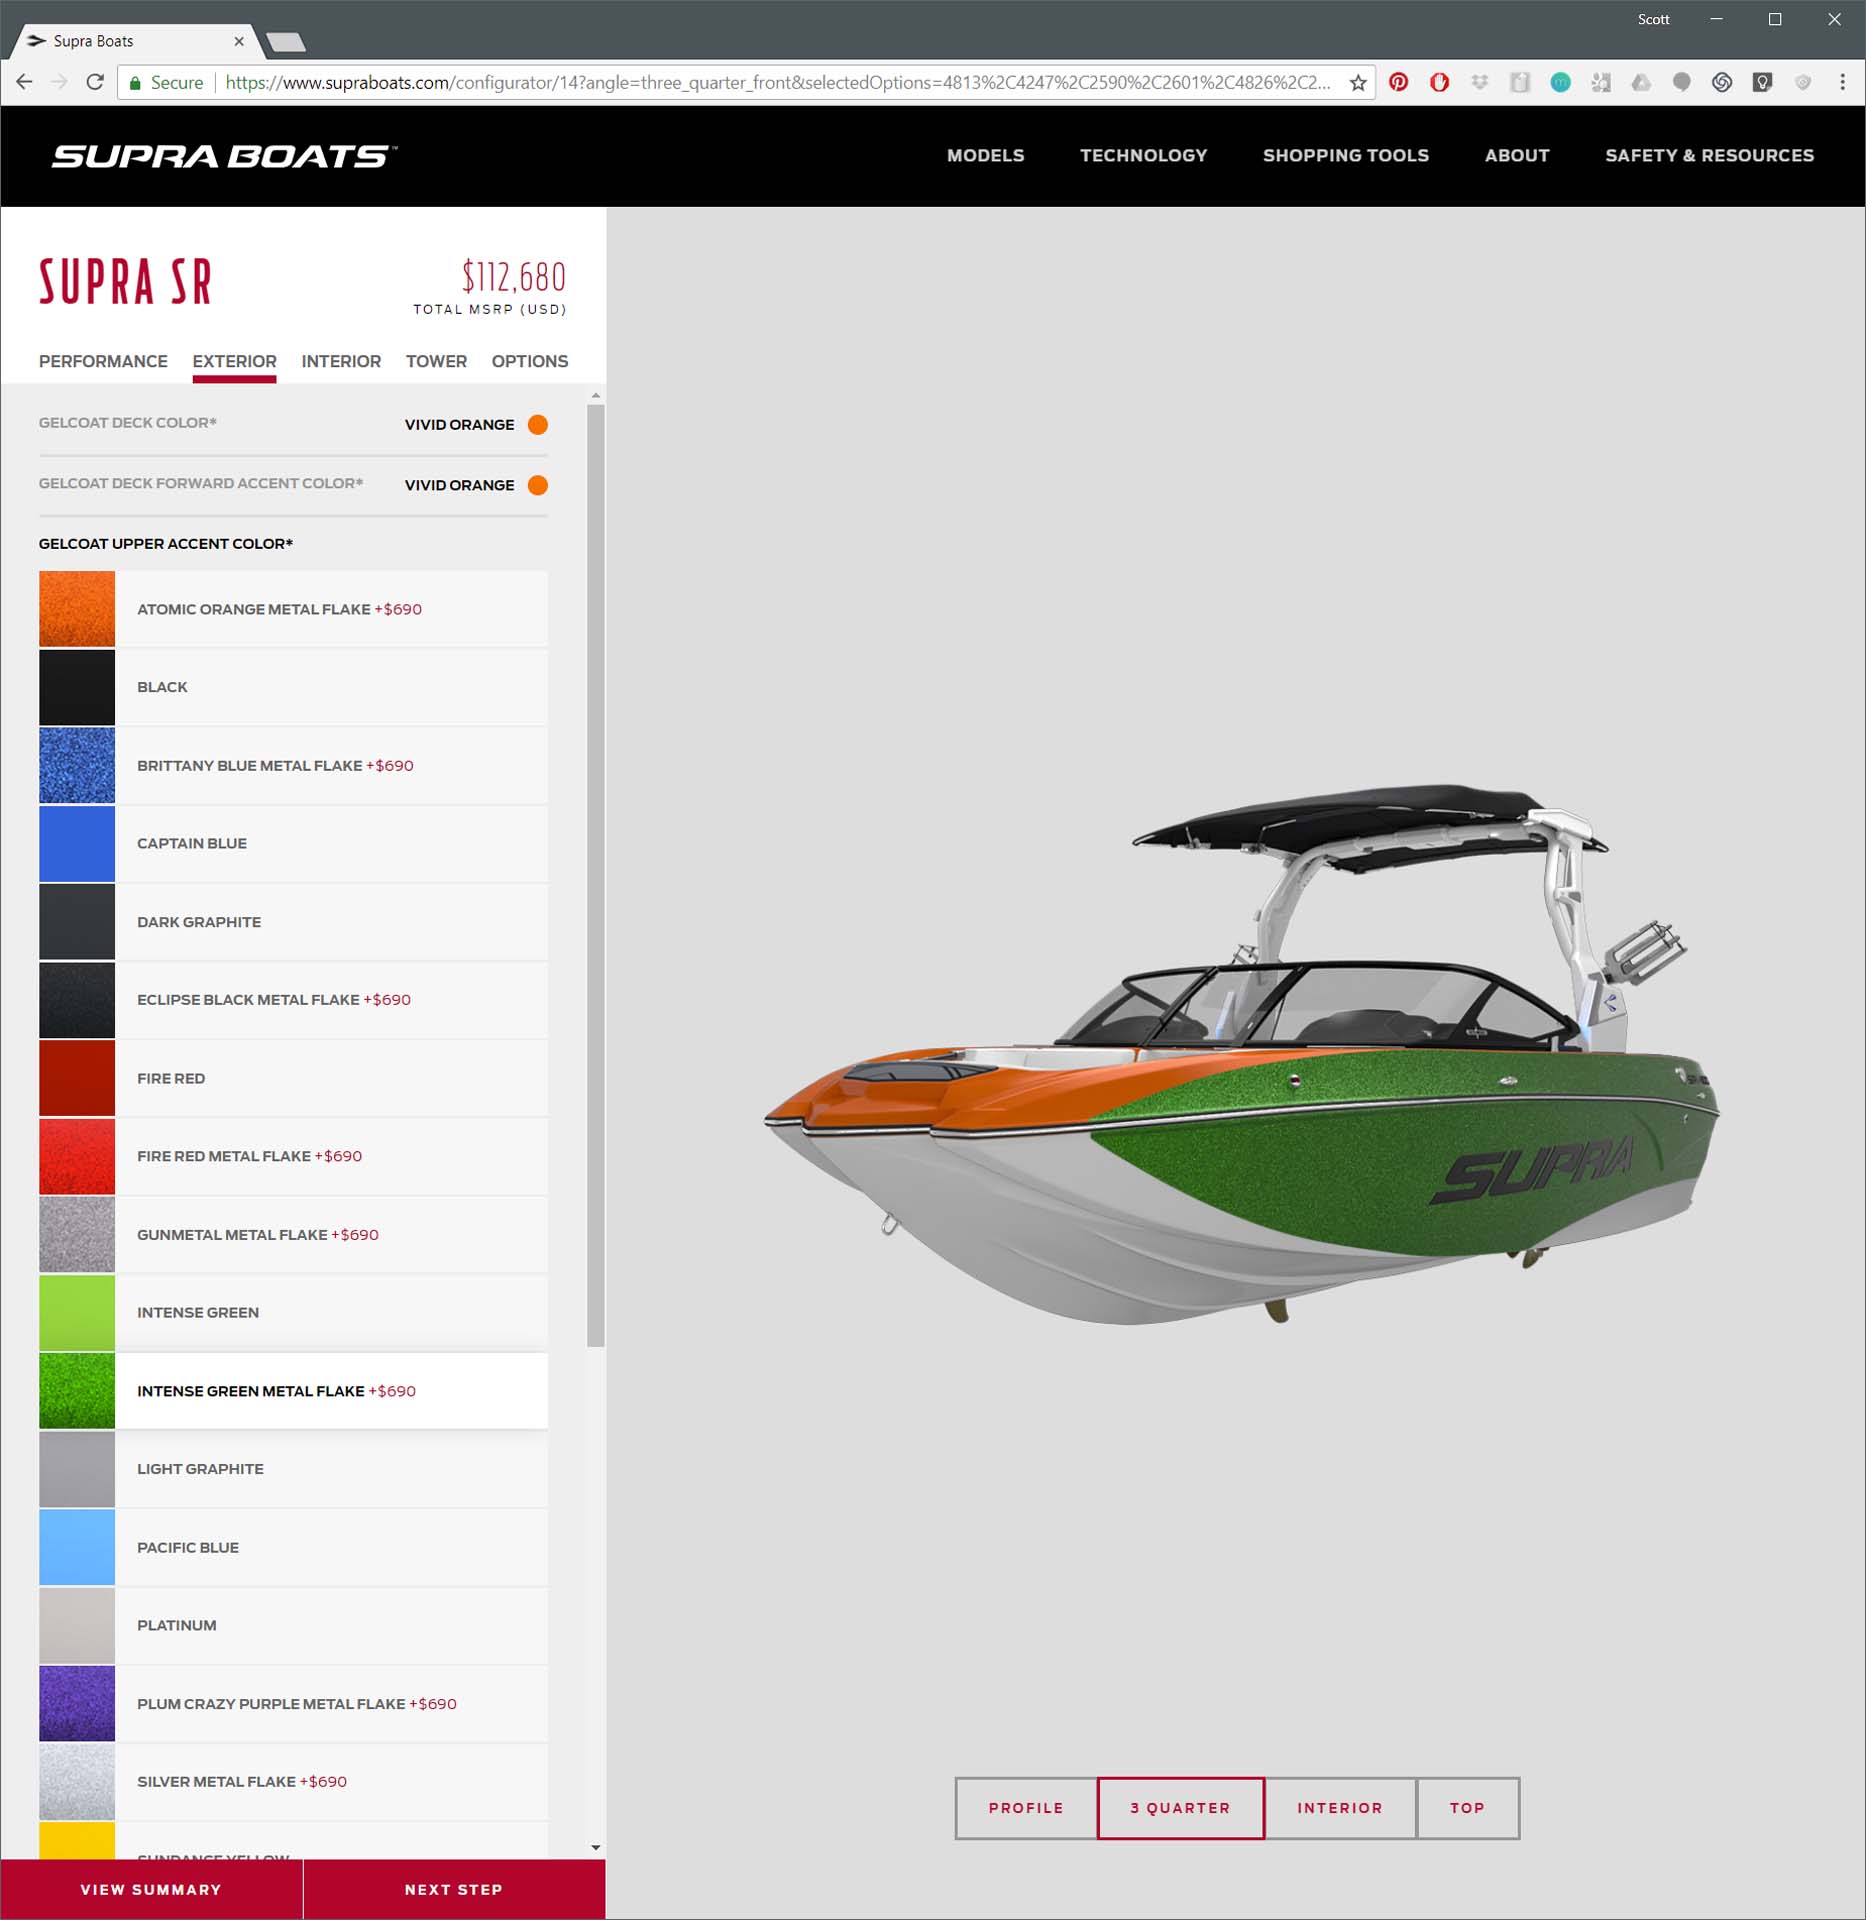Pick the Fire Red solid color

click(x=293, y=1078)
